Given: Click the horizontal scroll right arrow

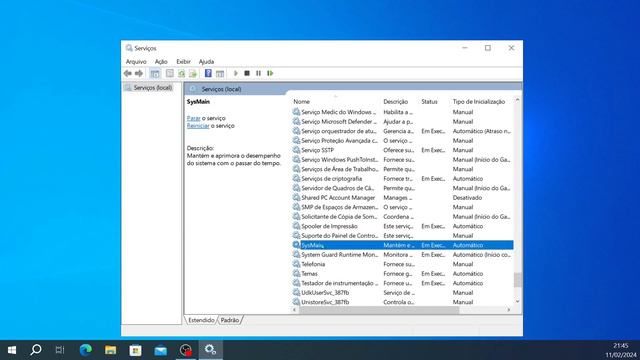Looking at the screenshot, I should [x=509, y=310].
